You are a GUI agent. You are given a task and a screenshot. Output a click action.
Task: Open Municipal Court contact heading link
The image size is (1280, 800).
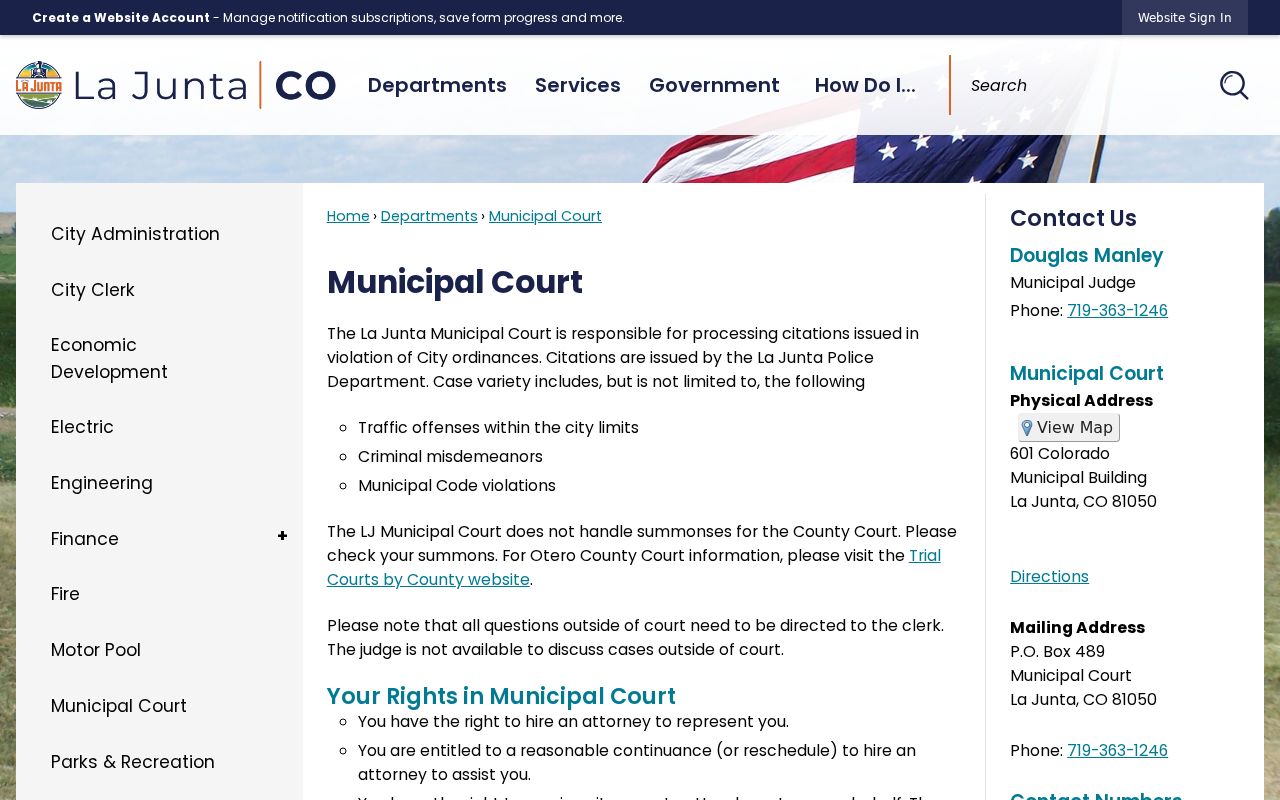click(1086, 374)
